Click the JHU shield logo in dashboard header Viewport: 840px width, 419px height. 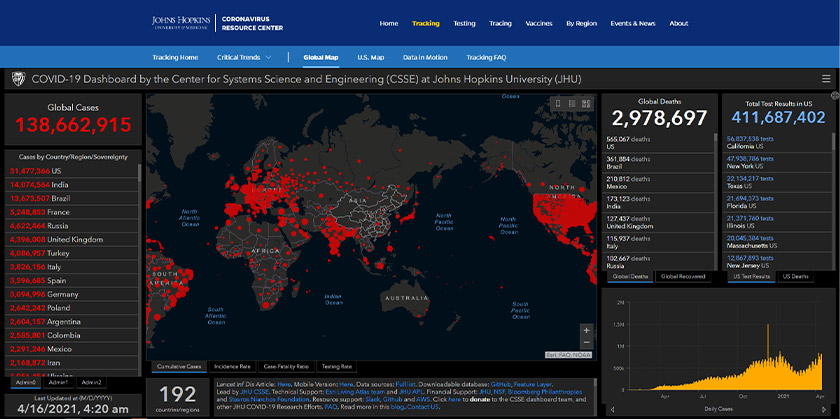(x=17, y=79)
